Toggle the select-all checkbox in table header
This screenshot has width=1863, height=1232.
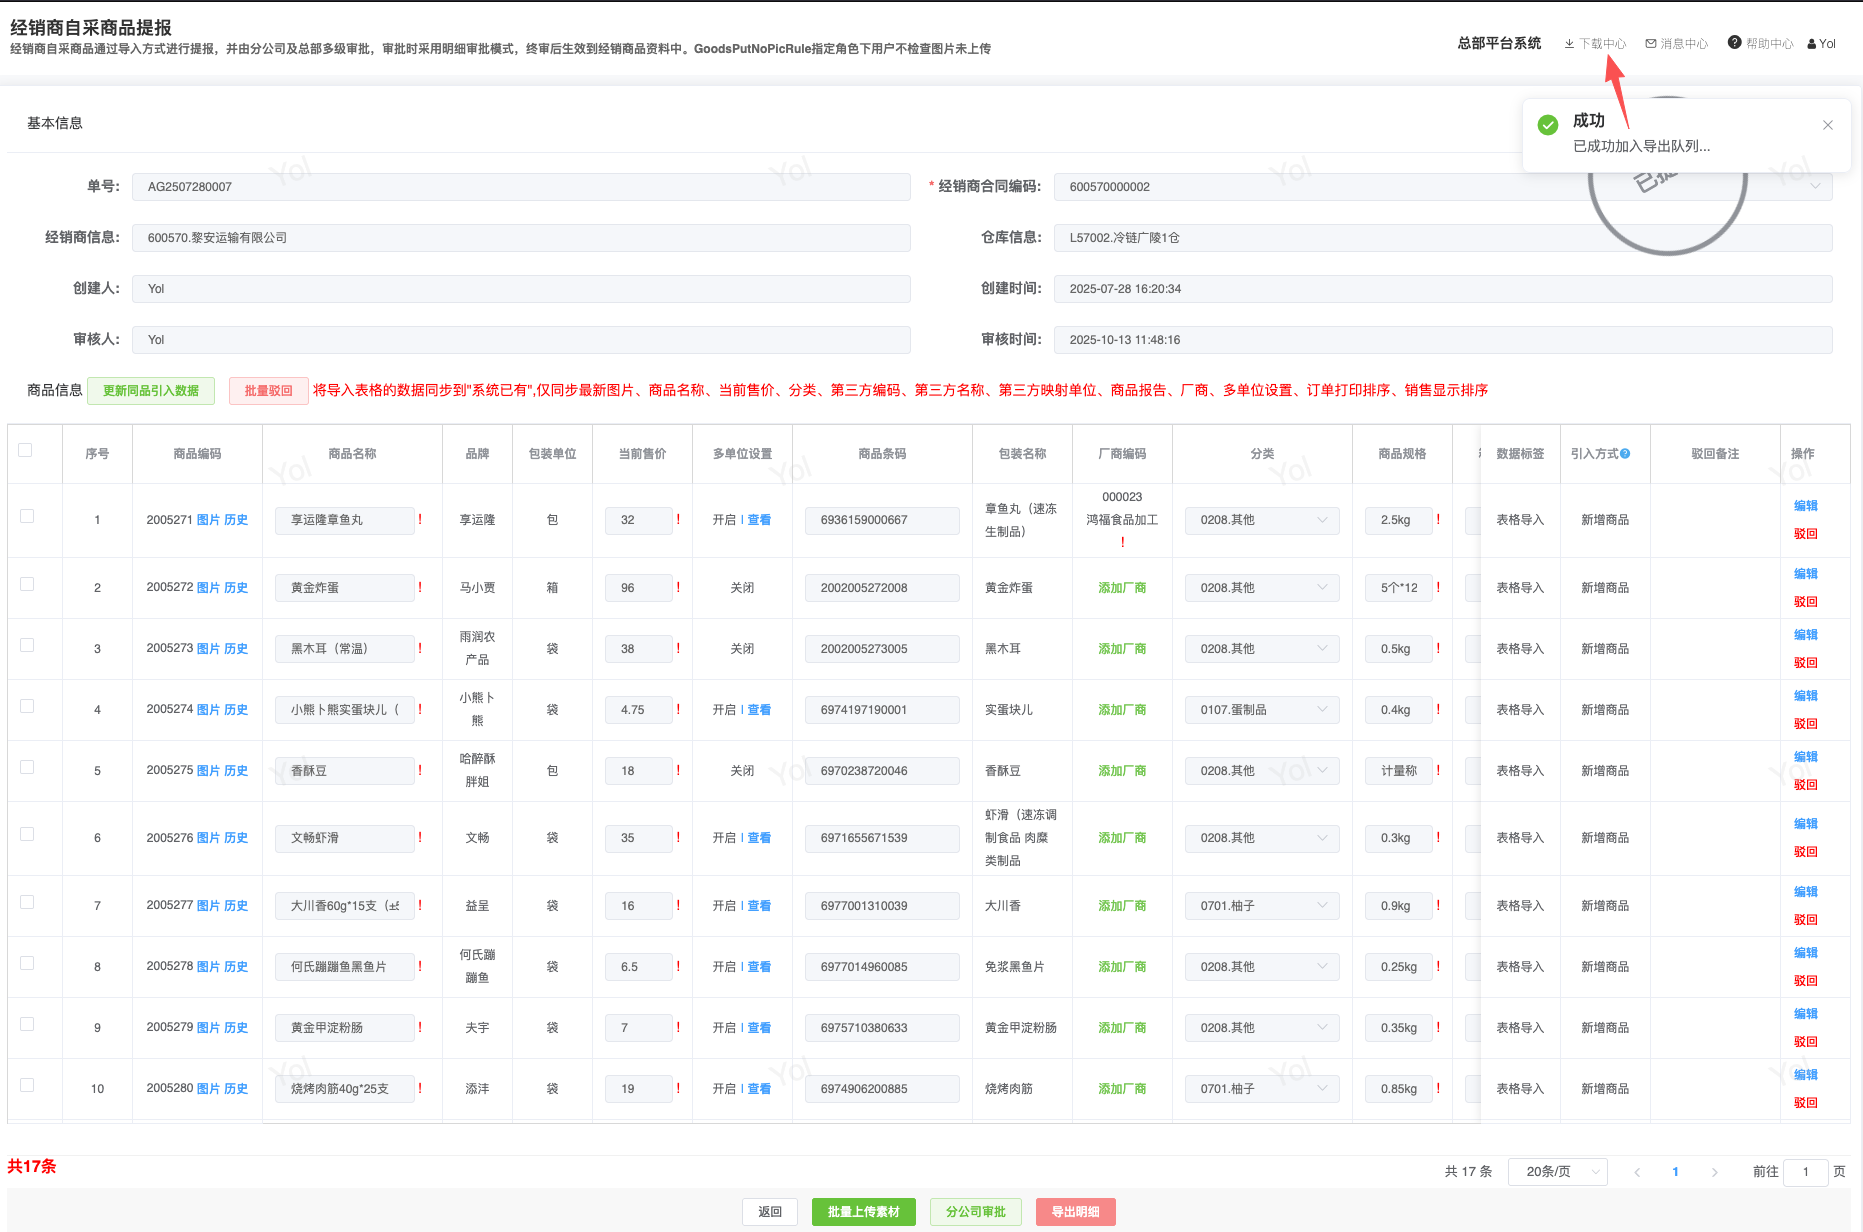26,450
